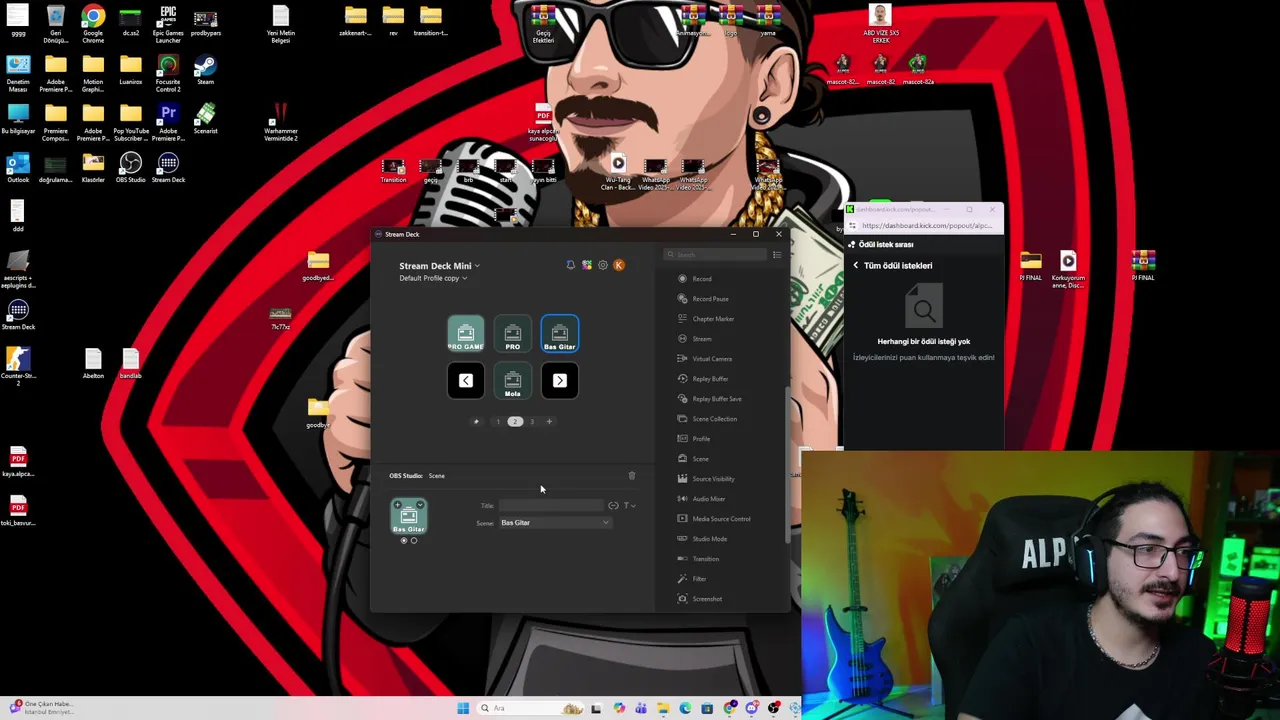Open key icon options chevron on preview
The height and width of the screenshot is (720, 1280).
click(x=420, y=505)
